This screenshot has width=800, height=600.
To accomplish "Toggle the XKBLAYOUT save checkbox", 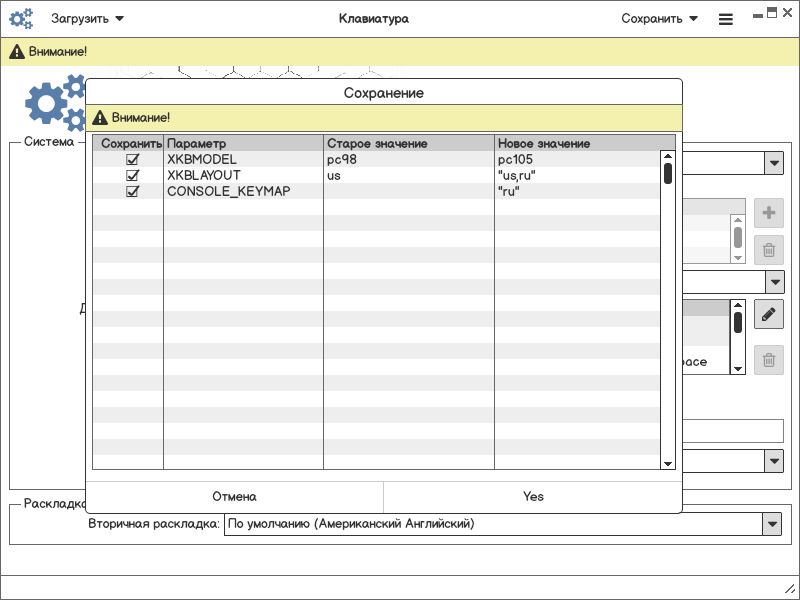I will 132,175.
